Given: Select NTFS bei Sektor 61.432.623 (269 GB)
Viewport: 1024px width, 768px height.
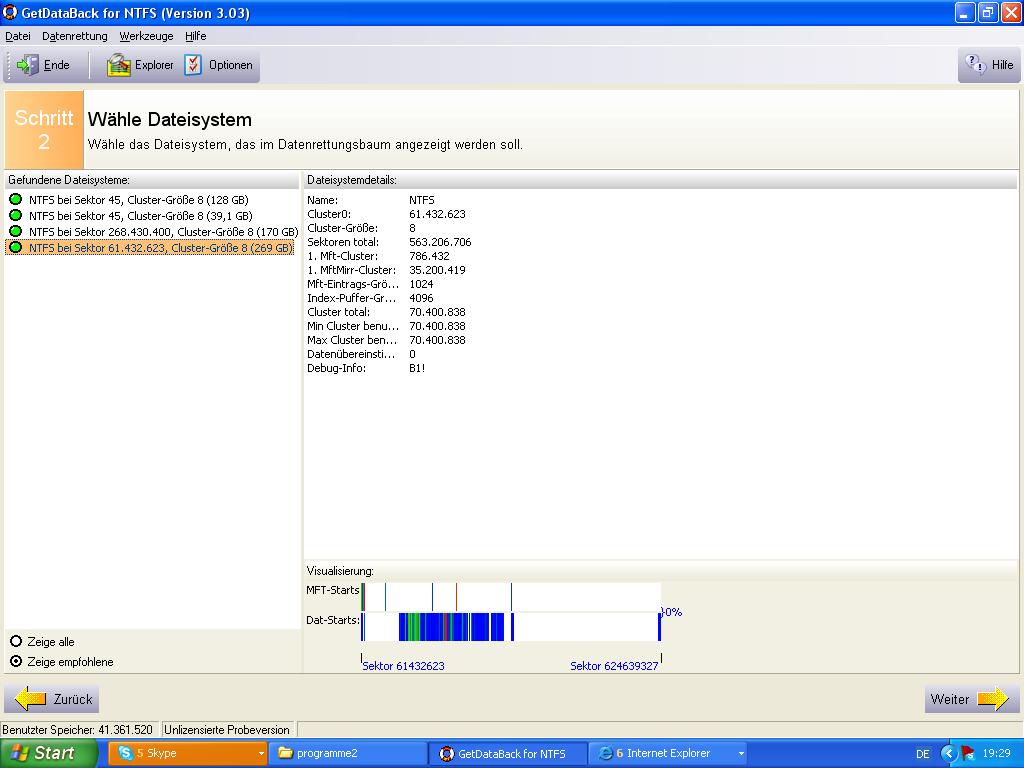Looking at the screenshot, I should tap(160, 248).
